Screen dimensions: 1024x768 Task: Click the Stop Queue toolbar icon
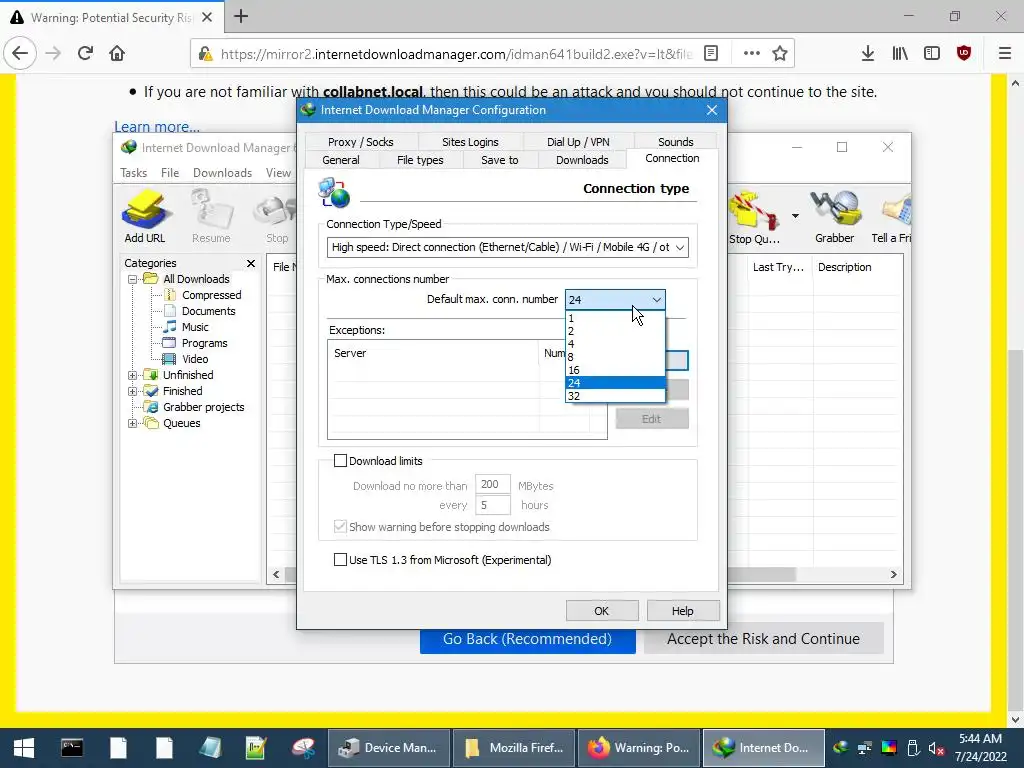pos(754,217)
